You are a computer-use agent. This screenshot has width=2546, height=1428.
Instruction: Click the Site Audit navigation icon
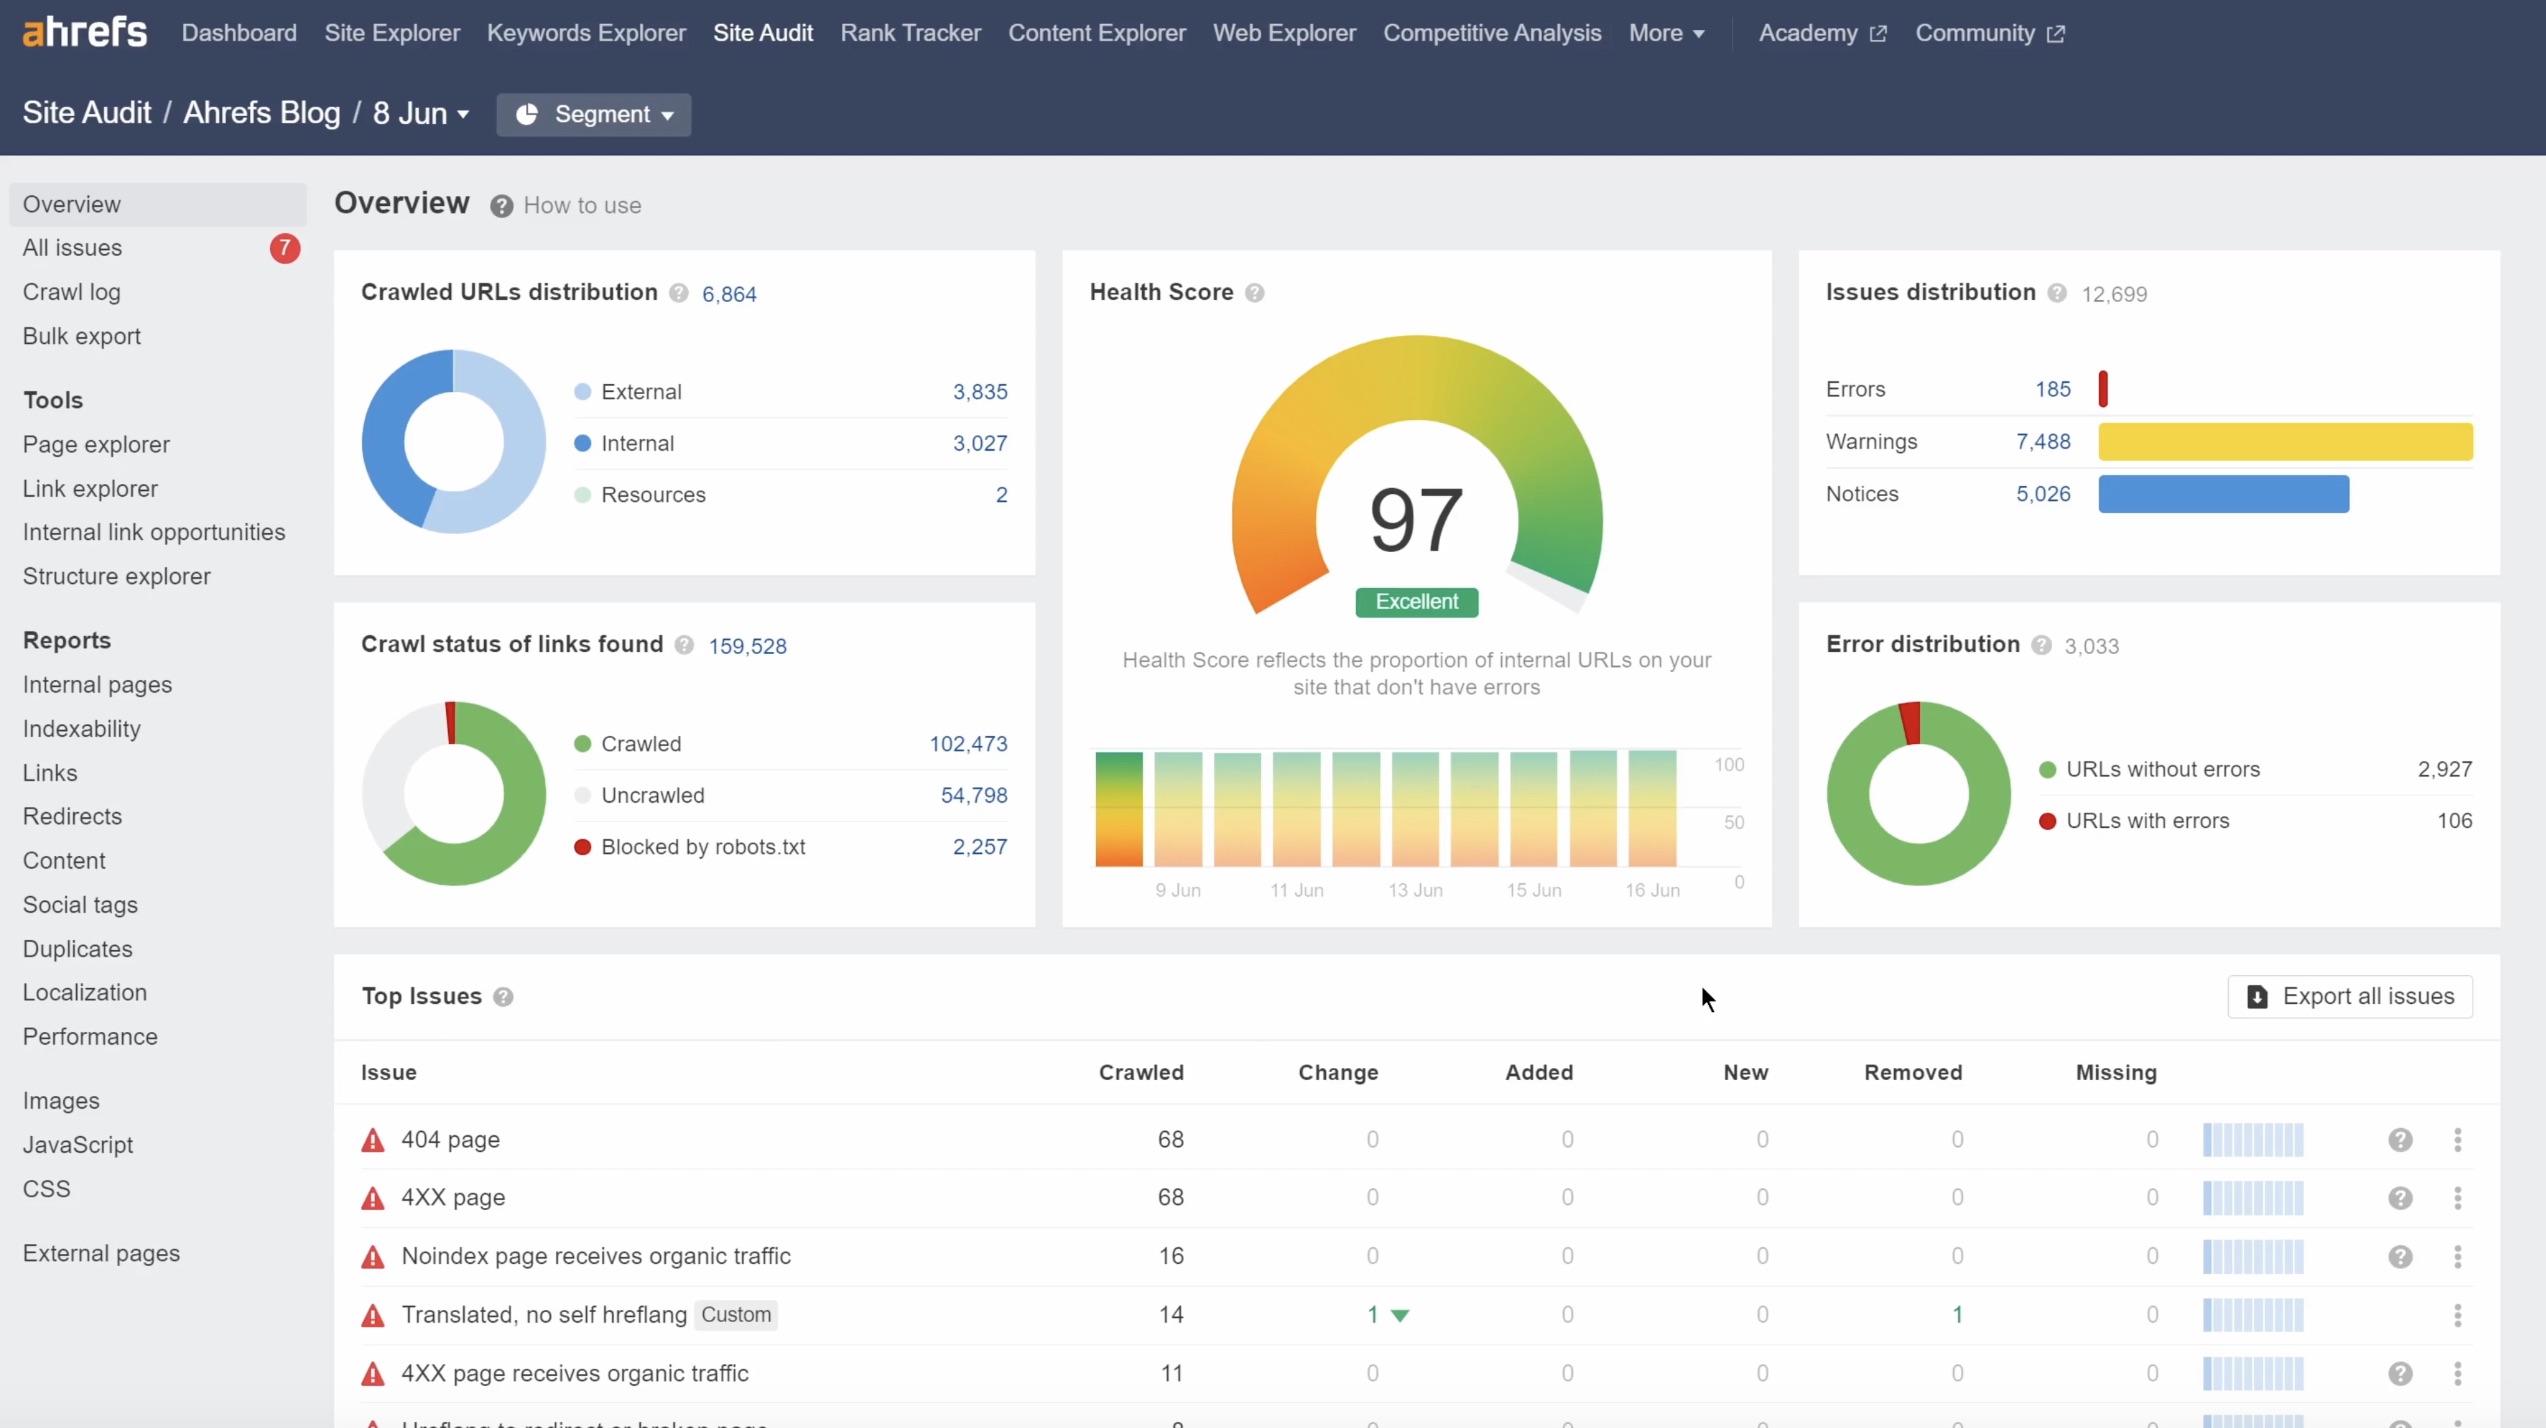[762, 31]
